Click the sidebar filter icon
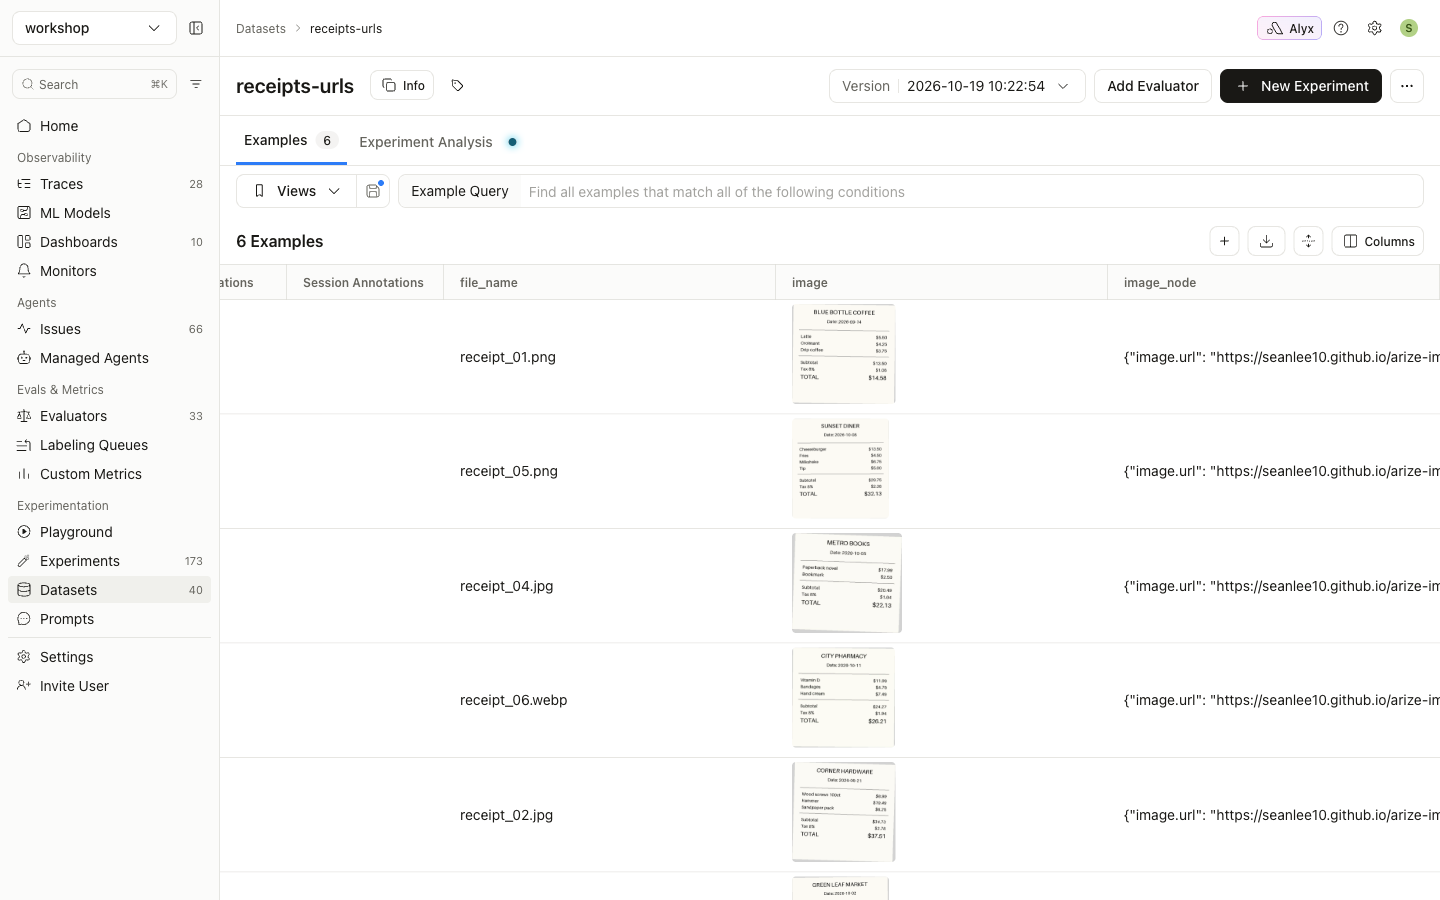The width and height of the screenshot is (1440, 900). [x=196, y=84]
